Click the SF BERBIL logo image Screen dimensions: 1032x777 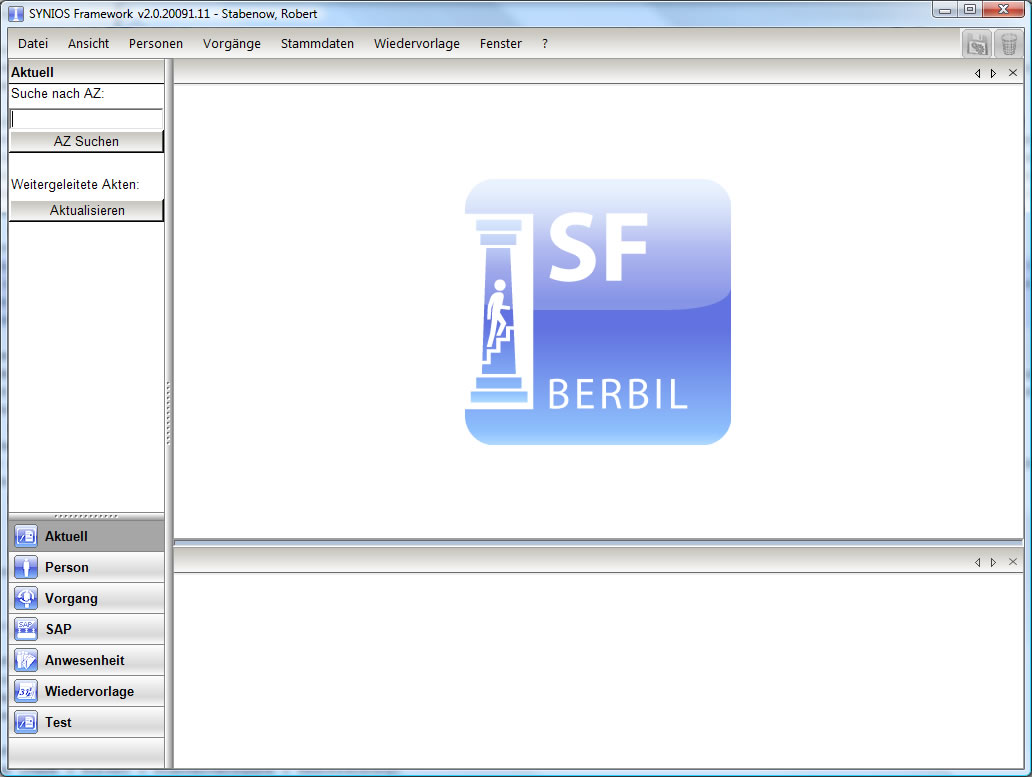coord(598,312)
